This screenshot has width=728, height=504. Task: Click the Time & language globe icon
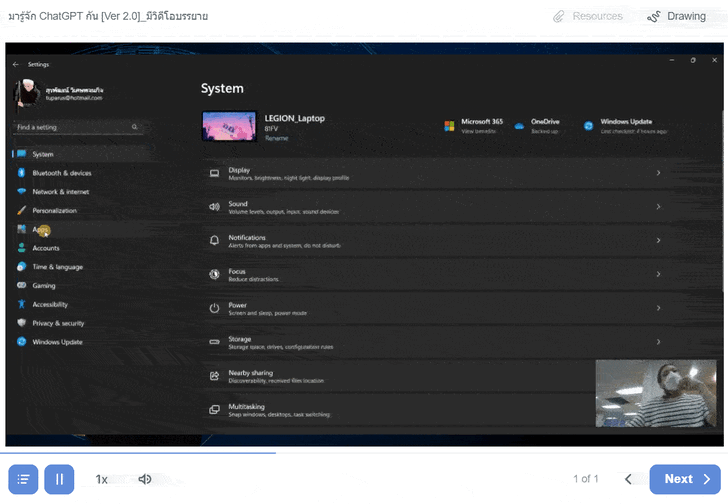click(21, 266)
